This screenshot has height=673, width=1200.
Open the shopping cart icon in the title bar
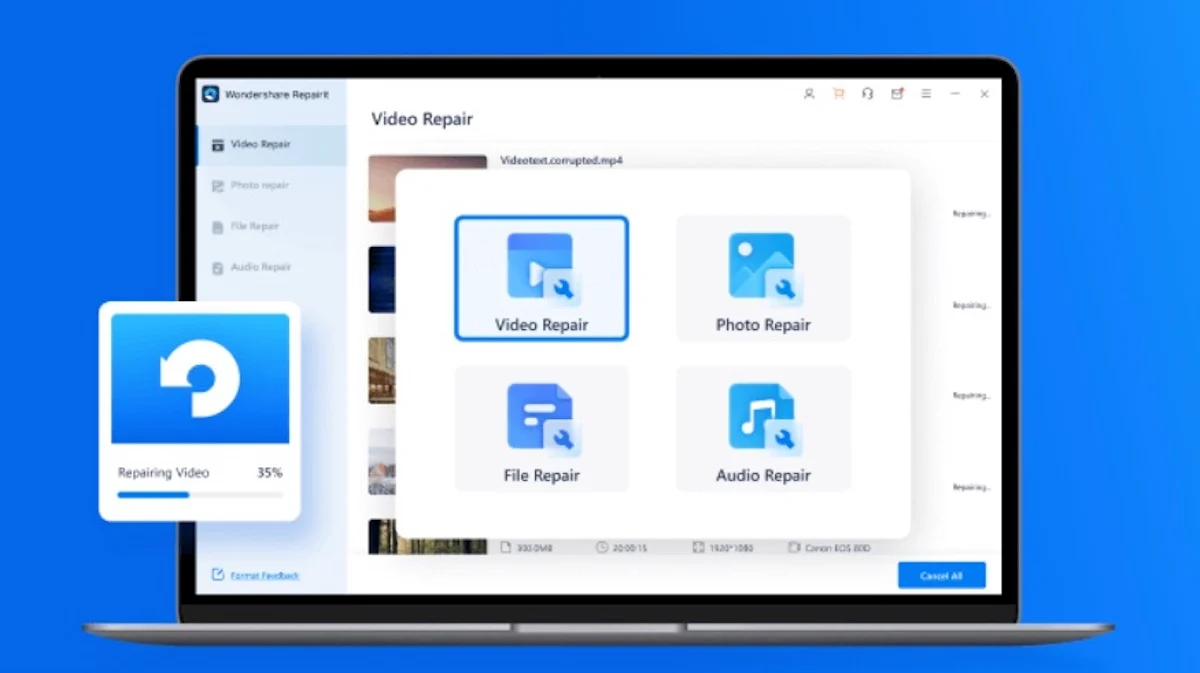point(838,93)
